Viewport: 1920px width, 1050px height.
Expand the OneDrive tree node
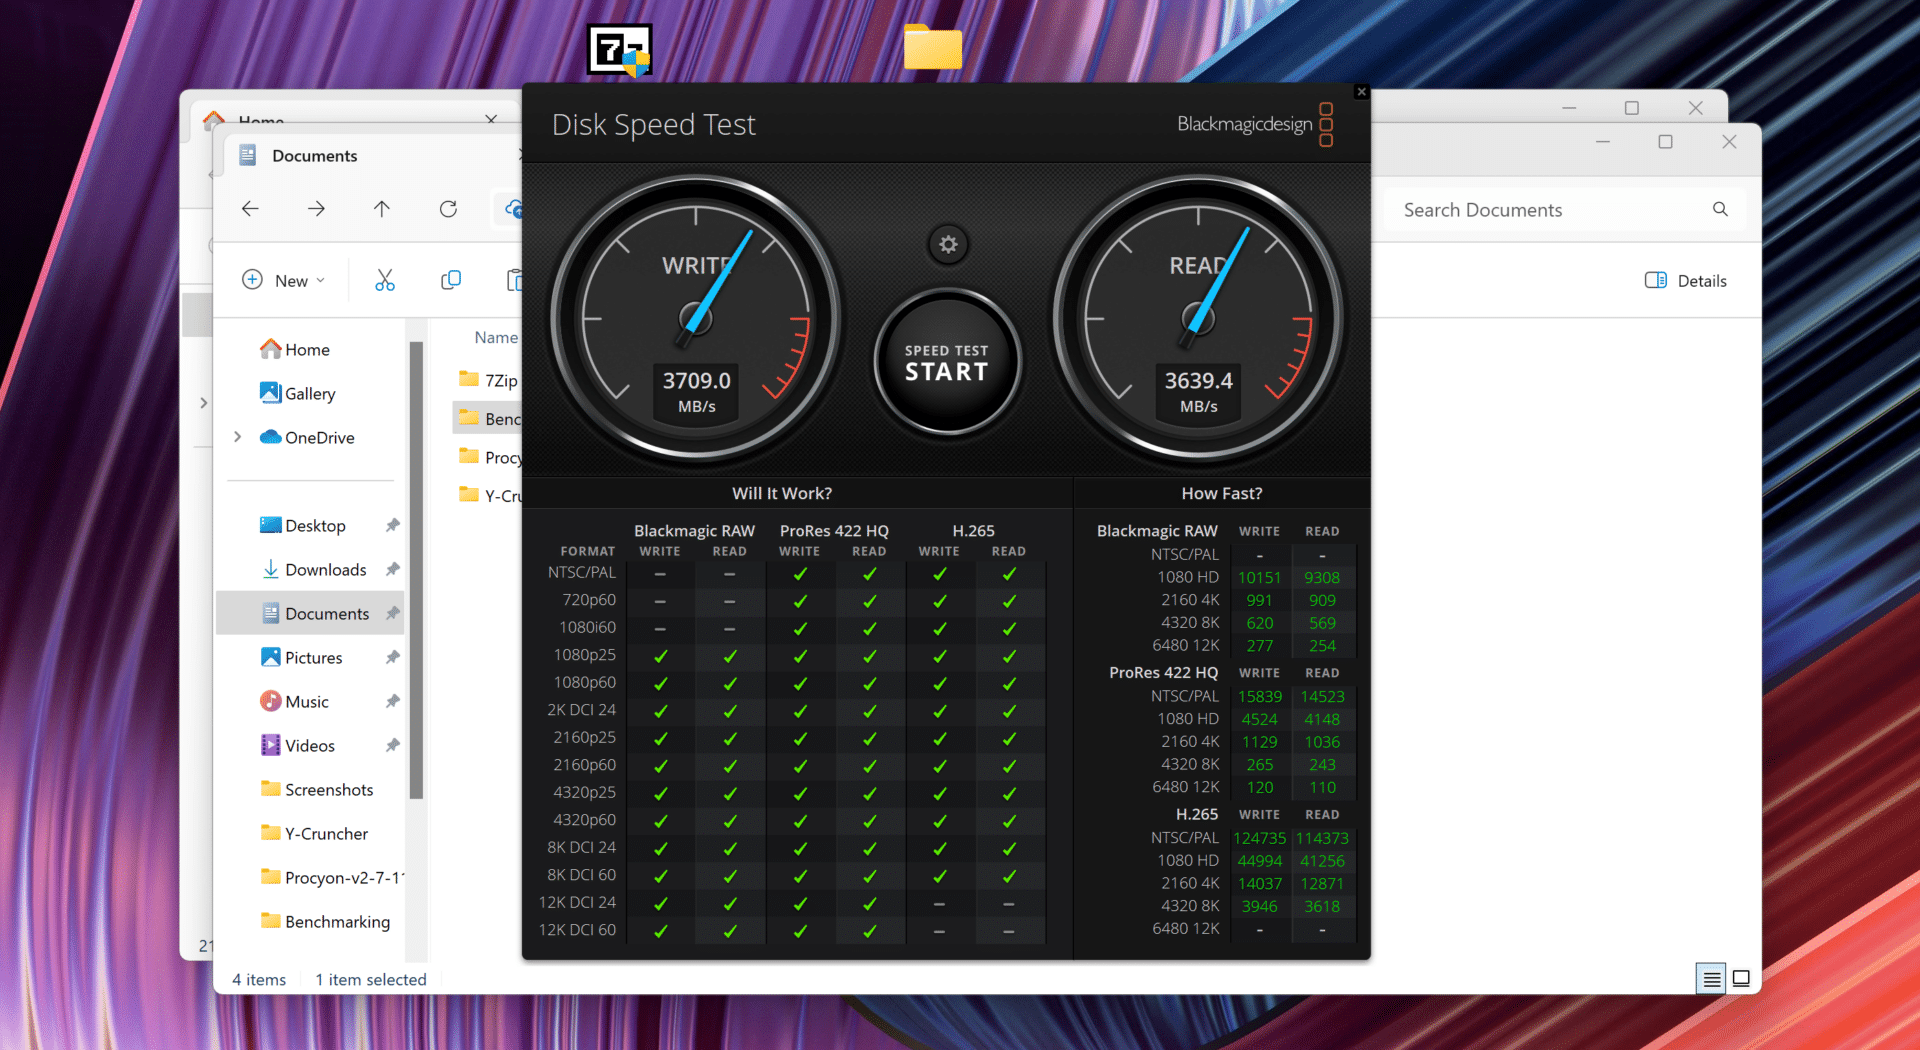(238, 437)
